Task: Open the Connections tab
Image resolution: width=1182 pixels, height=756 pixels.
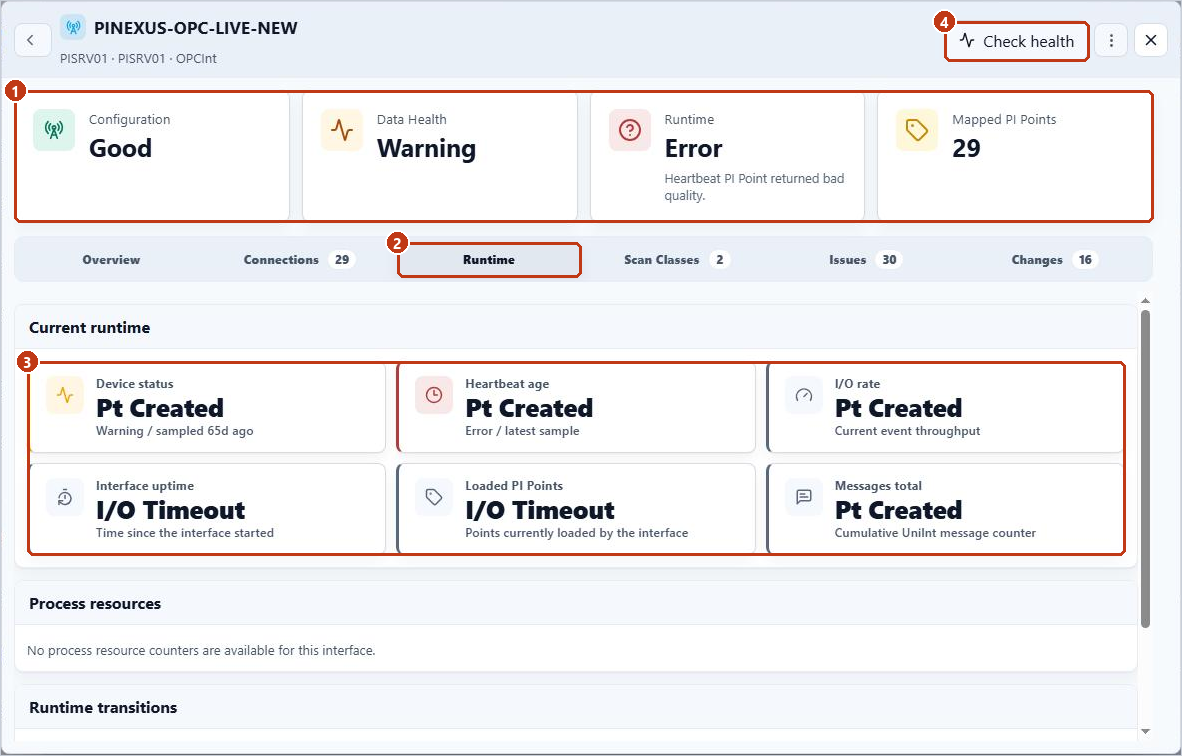Action: [299, 260]
